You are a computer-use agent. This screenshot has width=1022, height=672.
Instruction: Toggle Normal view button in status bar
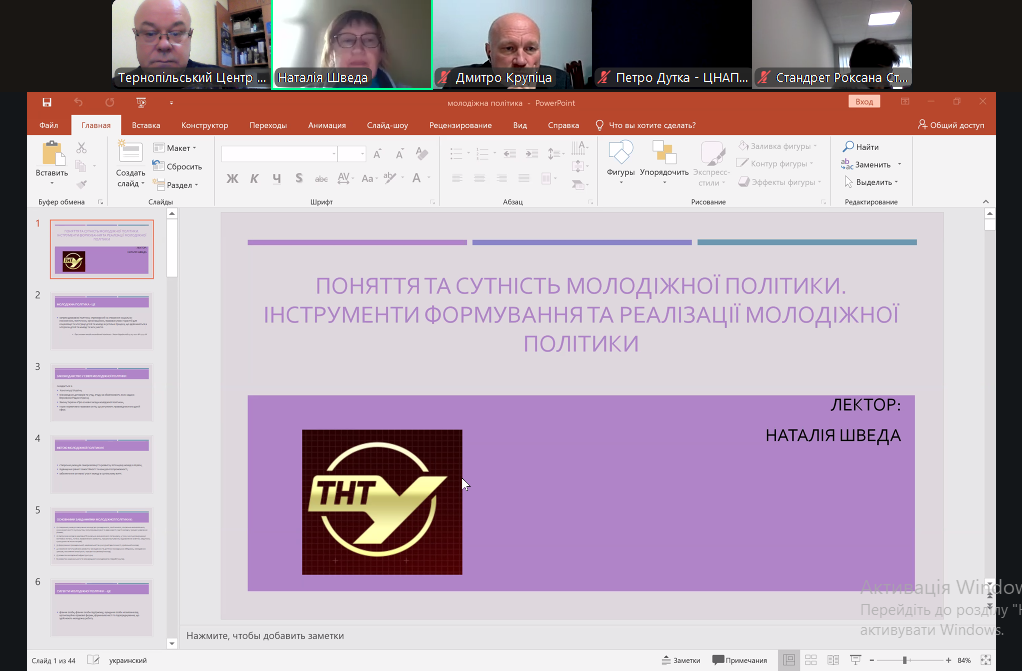(x=790, y=660)
